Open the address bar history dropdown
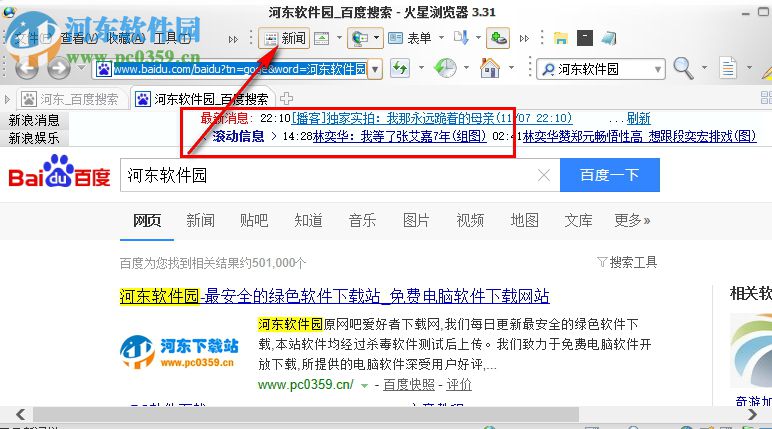The image size is (772, 429). 375,69
